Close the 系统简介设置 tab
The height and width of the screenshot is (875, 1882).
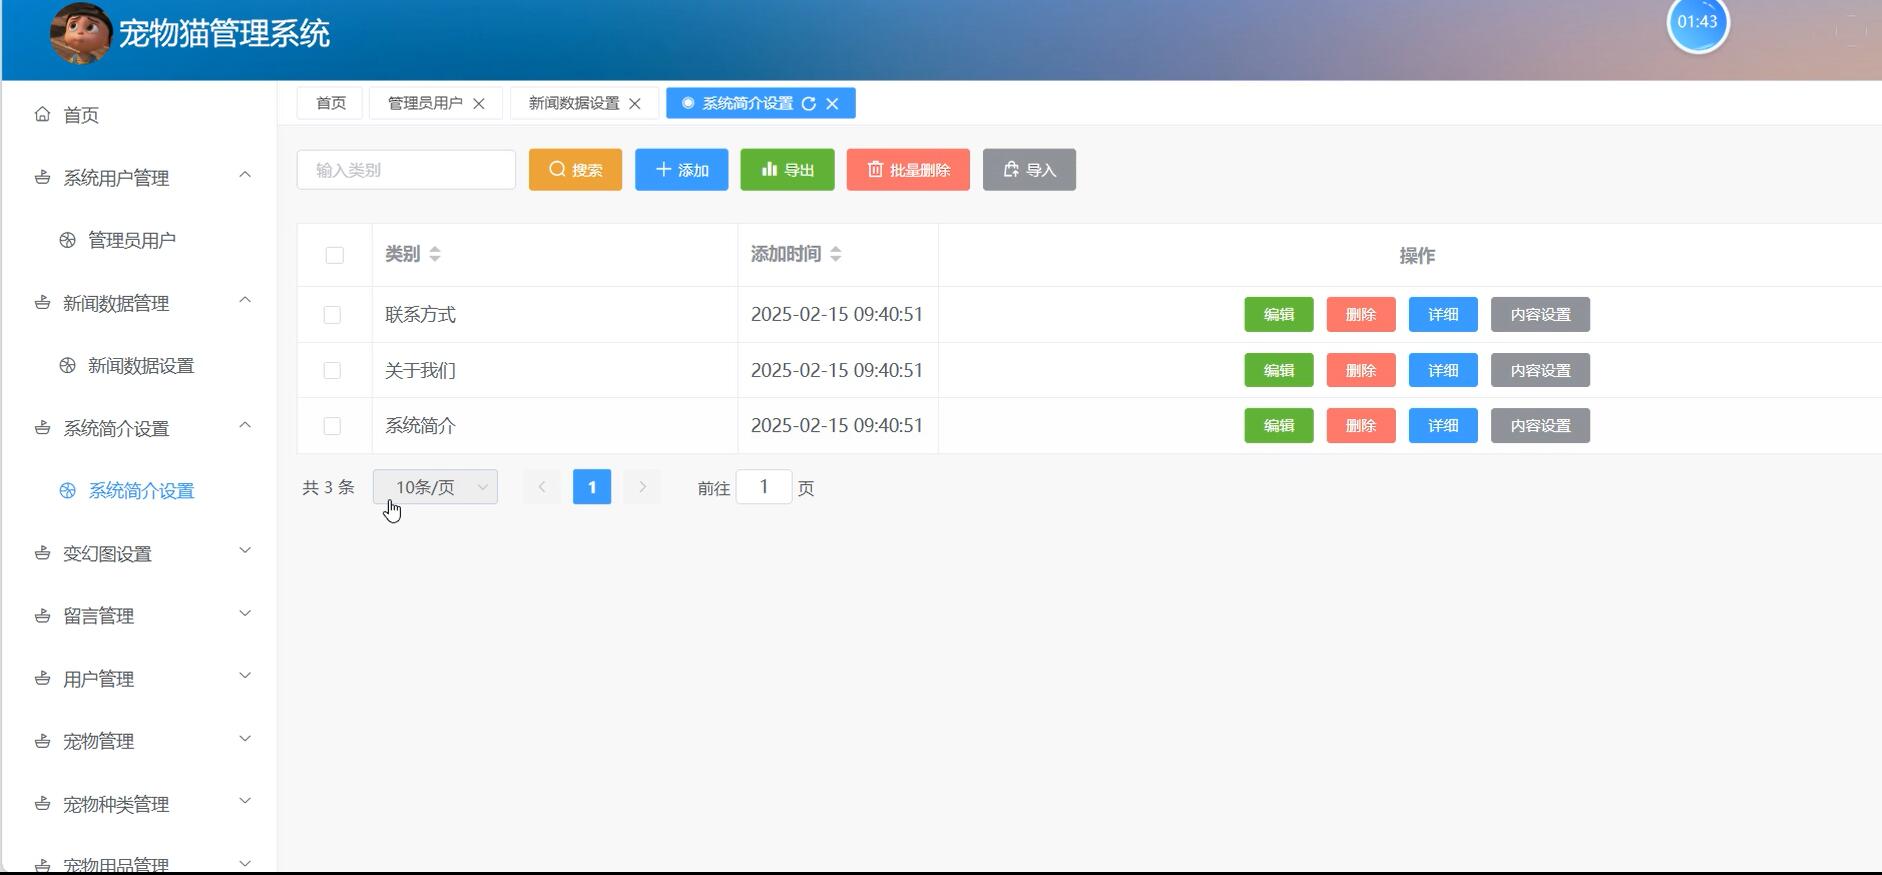pos(832,103)
